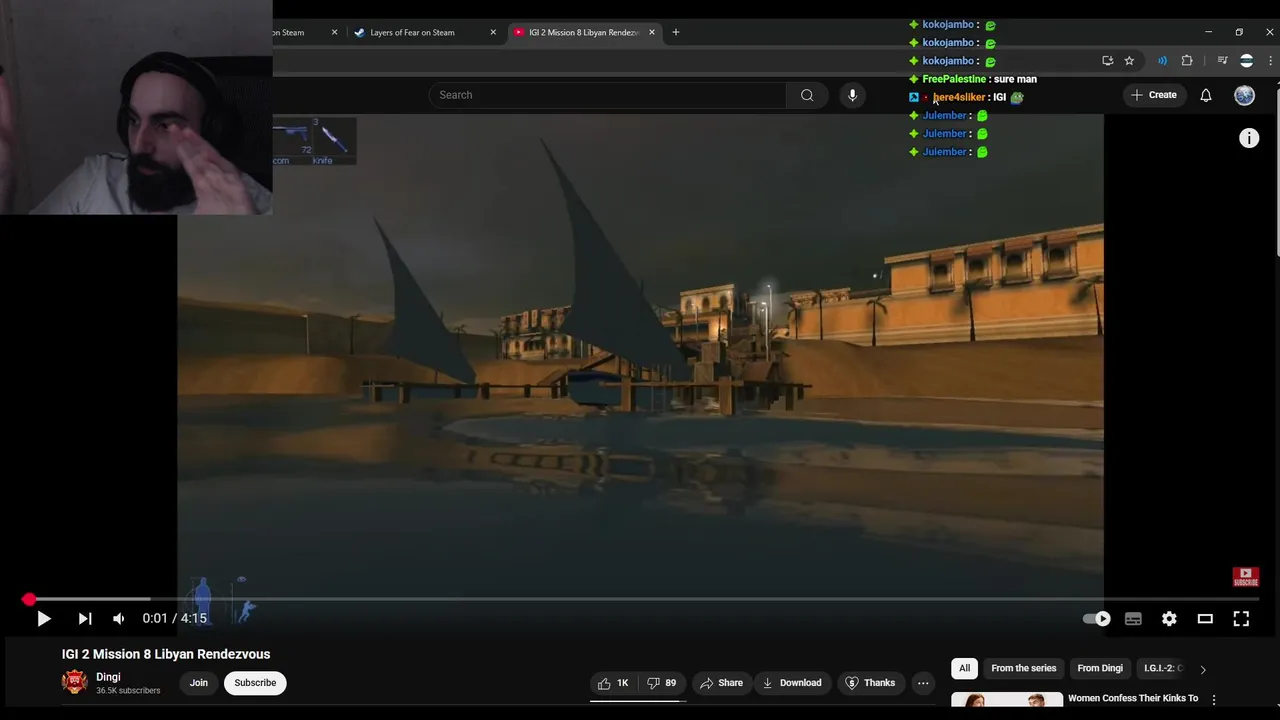Click the 0:01 / 4:15 time display

pyautogui.click(x=175, y=619)
